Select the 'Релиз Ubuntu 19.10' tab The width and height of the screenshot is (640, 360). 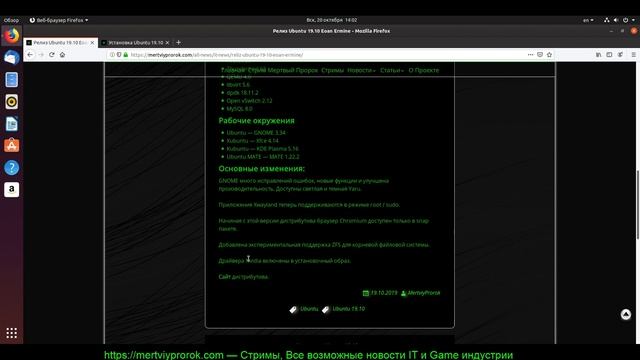(60, 42)
